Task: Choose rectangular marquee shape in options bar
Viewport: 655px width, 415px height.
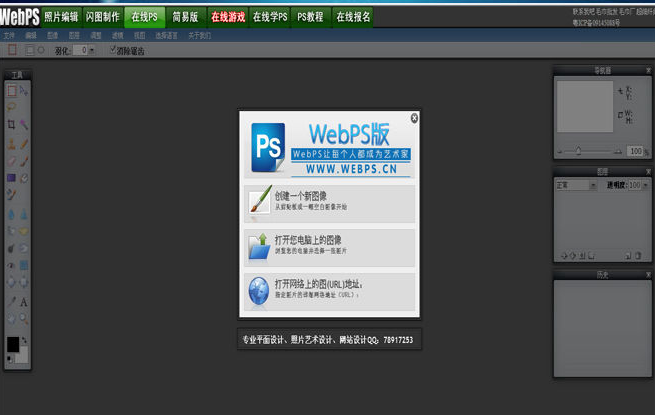Action: 29,50
